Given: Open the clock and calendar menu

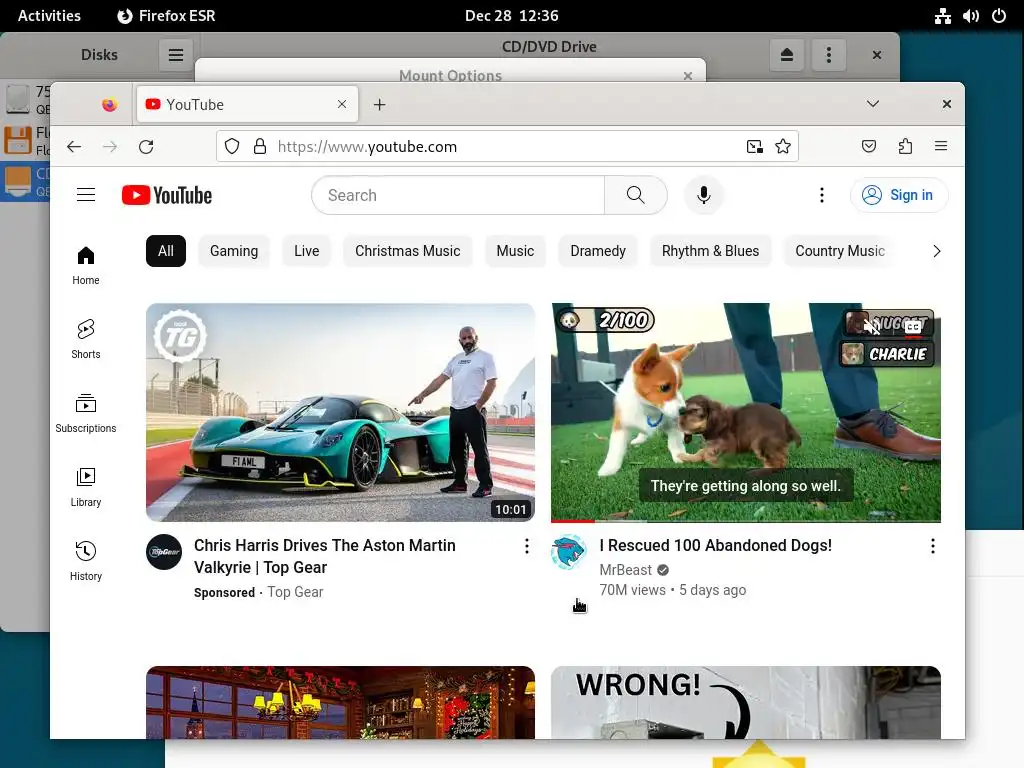Looking at the screenshot, I should point(511,16).
